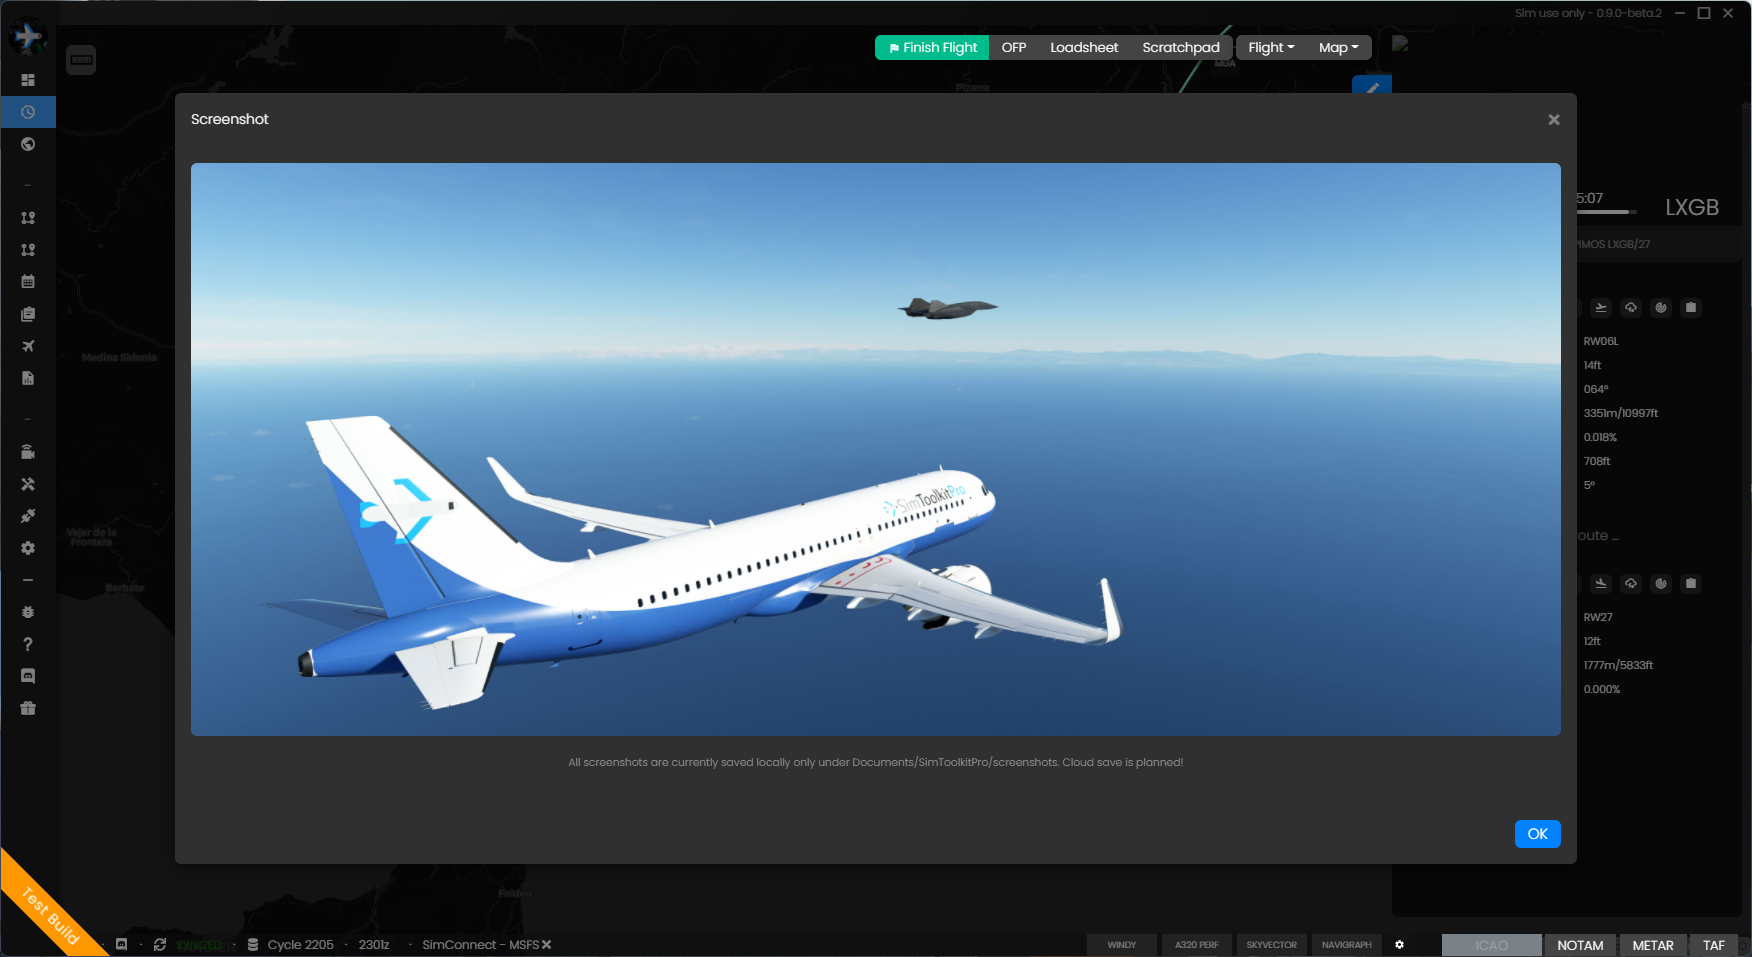
Task: Click the LXGB airport code
Action: click(x=1692, y=208)
